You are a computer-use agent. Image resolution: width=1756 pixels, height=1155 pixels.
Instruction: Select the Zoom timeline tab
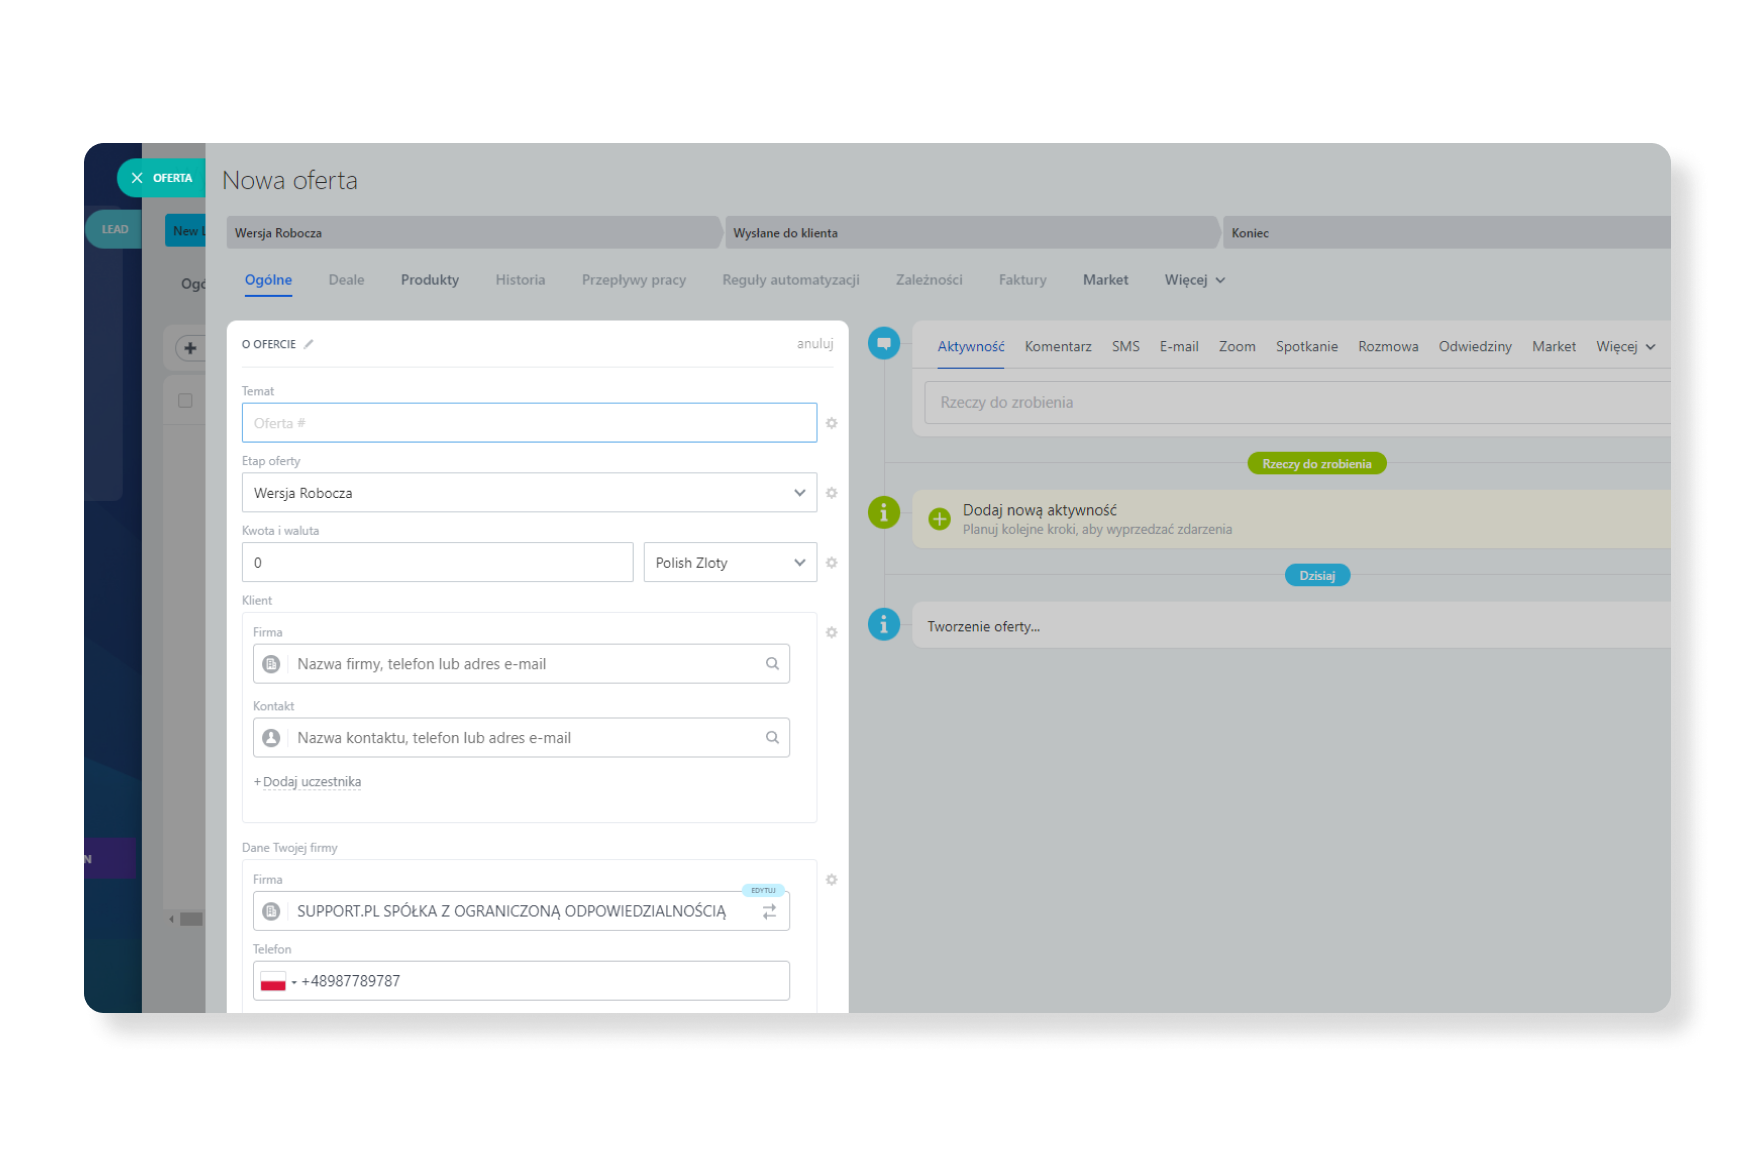(x=1237, y=347)
